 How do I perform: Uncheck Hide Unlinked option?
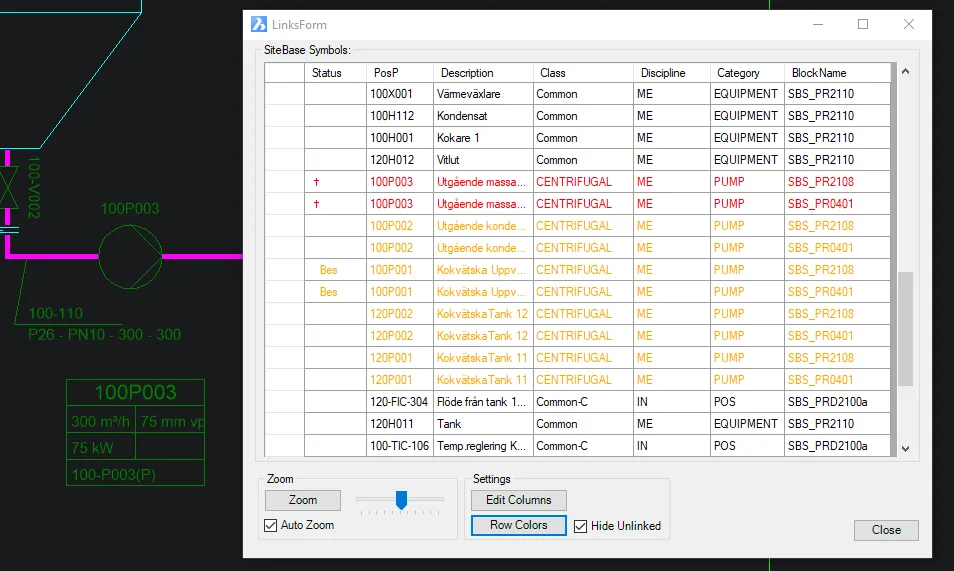pos(580,526)
